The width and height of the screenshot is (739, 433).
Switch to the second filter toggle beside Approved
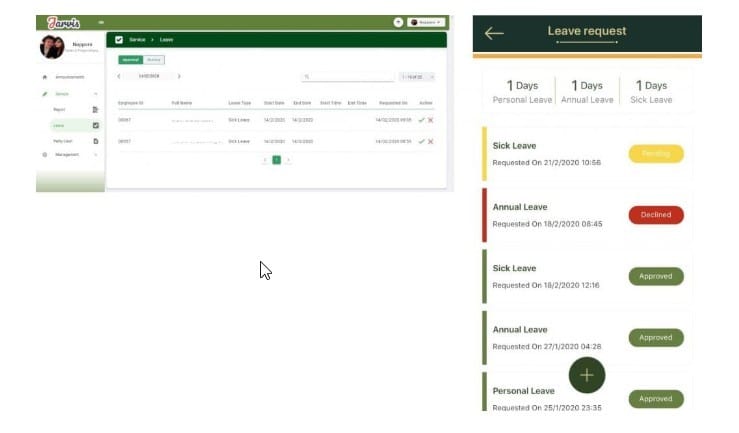154,60
